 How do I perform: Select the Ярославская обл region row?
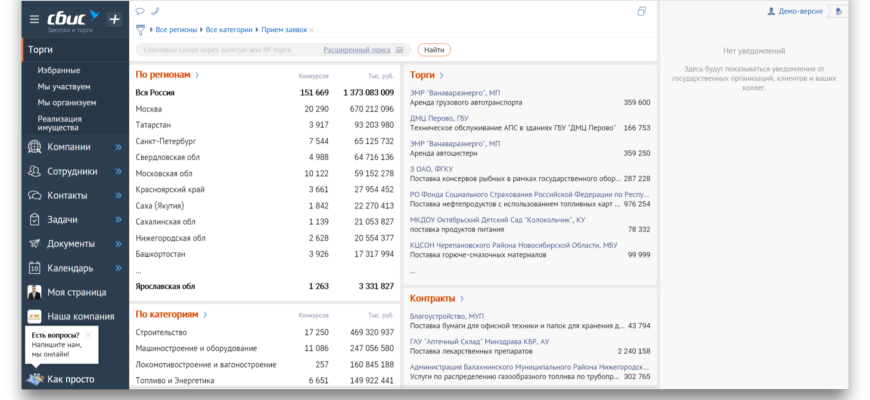(265, 287)
